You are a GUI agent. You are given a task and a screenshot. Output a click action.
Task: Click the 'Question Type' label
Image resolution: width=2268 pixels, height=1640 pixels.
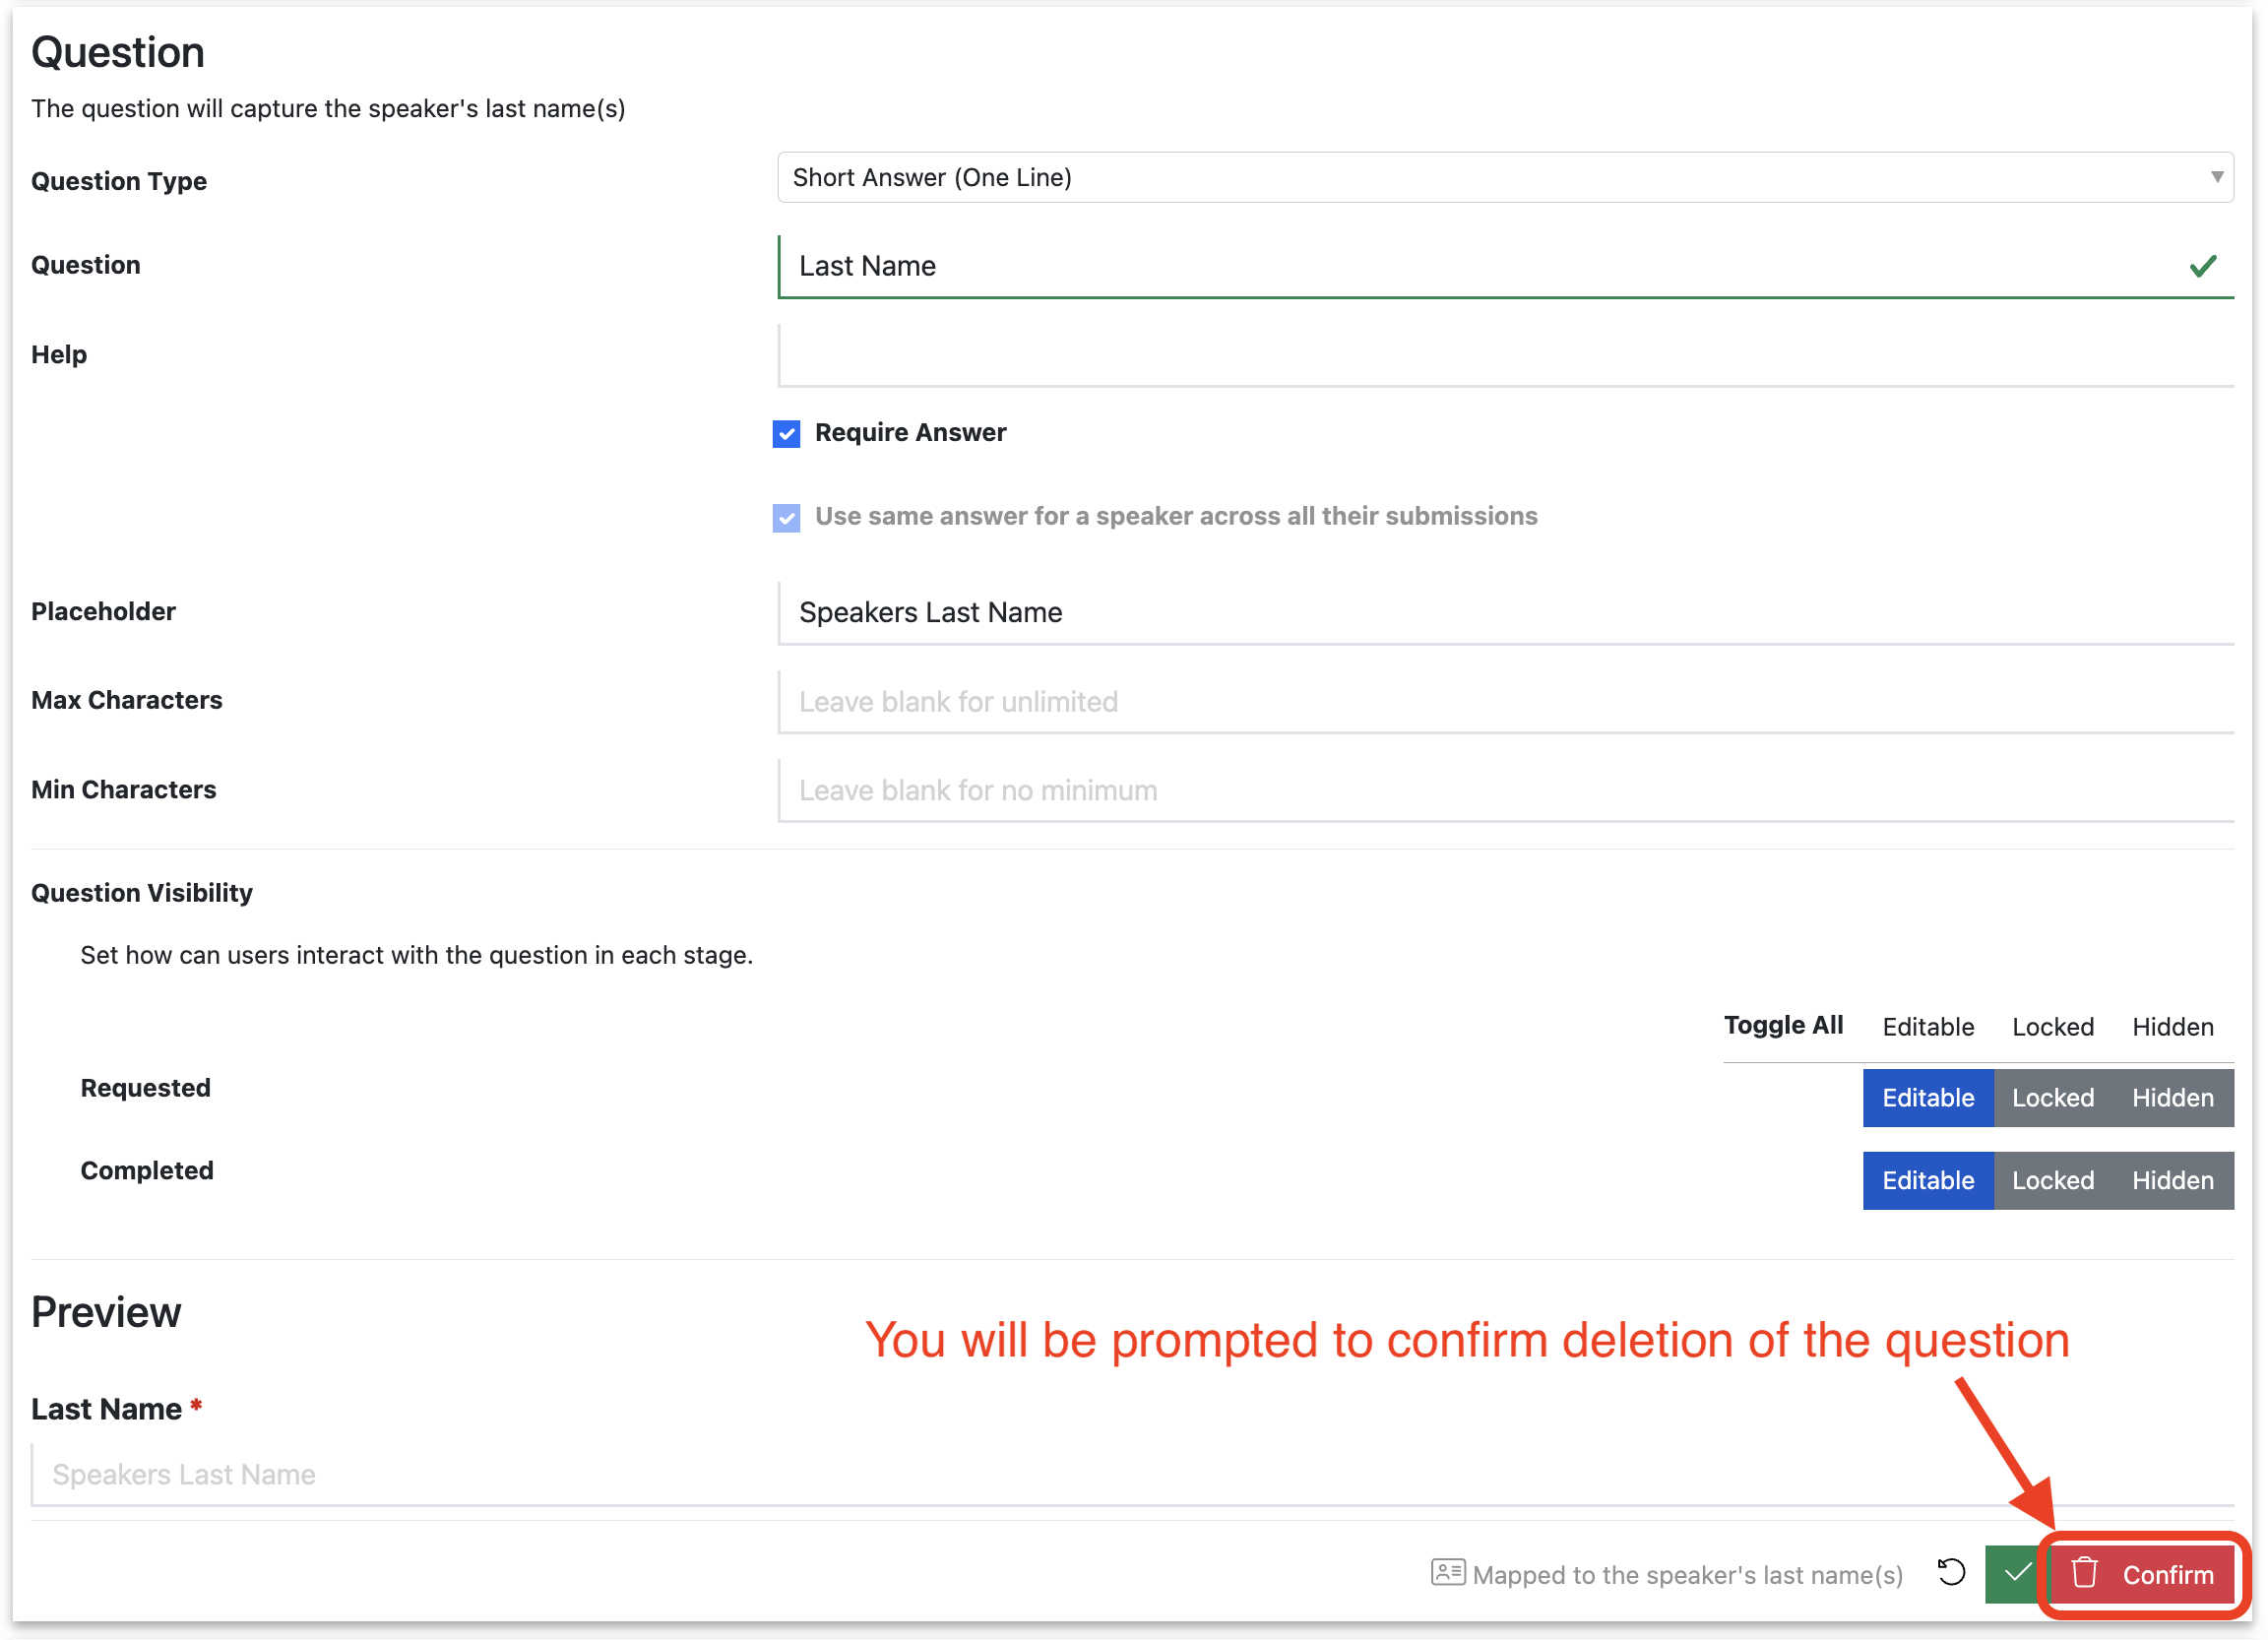click(x=119, y=181)
